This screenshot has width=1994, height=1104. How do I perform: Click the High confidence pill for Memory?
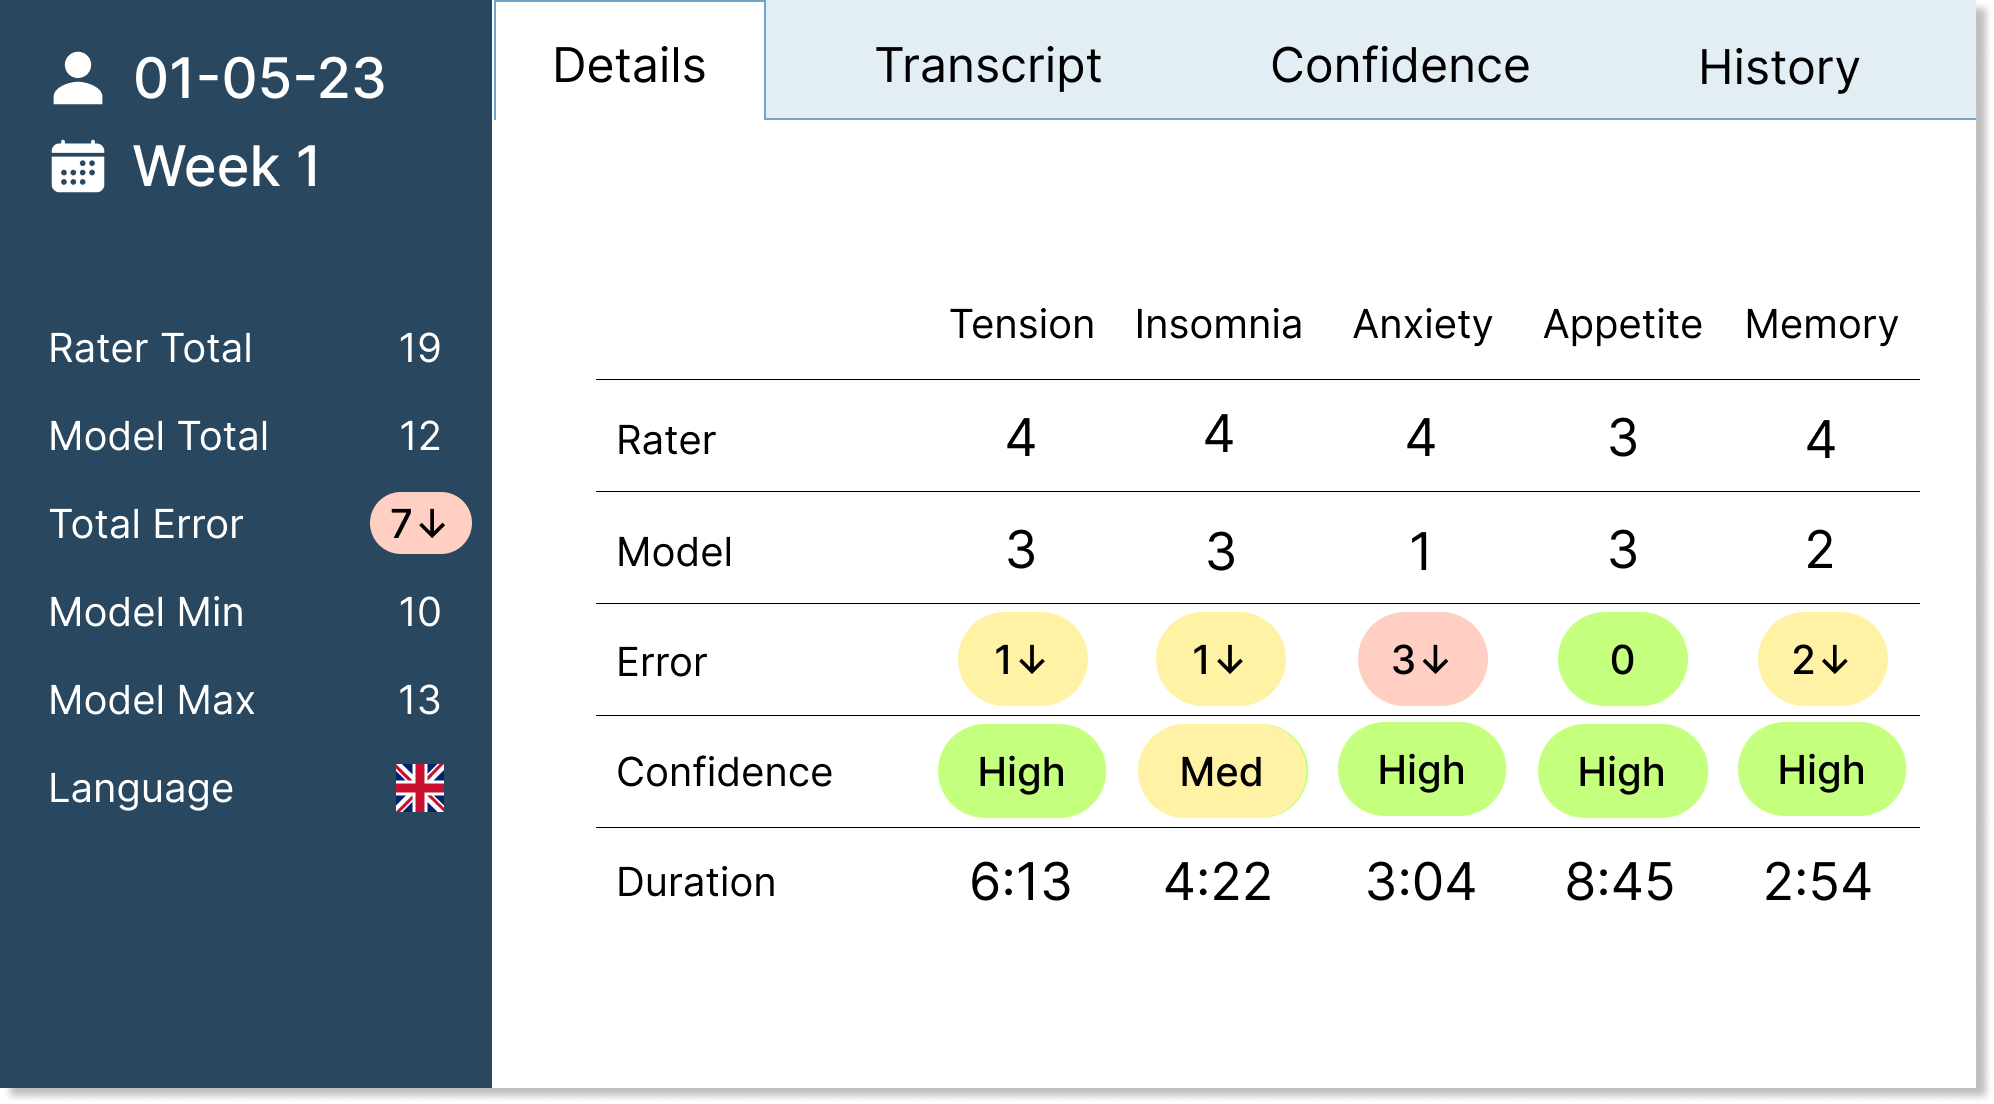1822,770
